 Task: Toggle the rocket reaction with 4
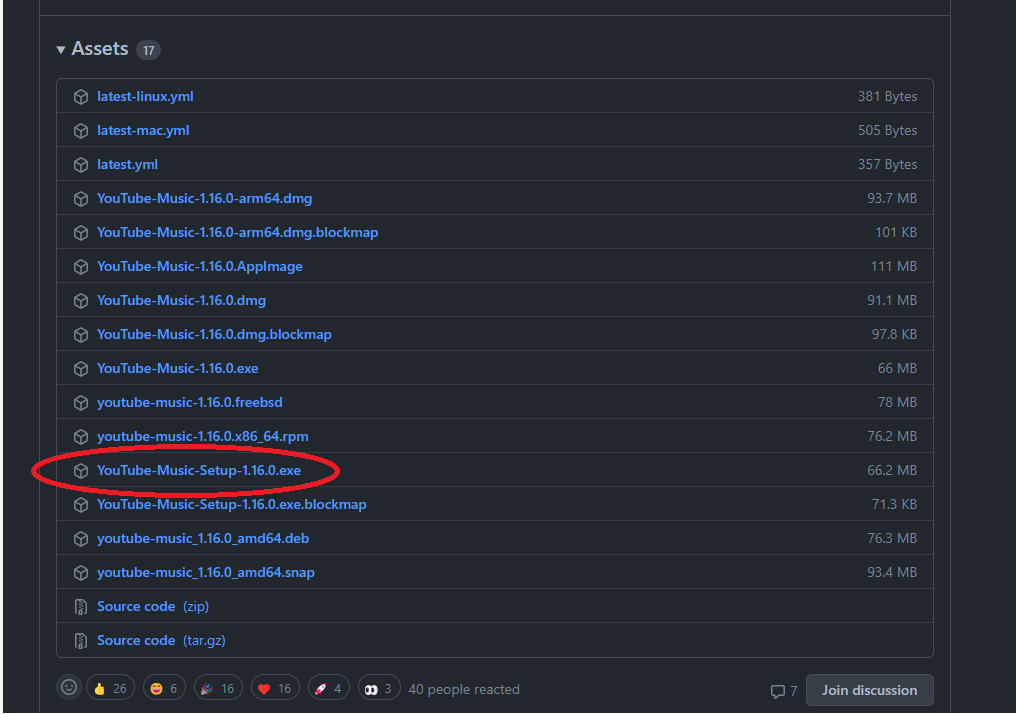click(x=329, y=688)
